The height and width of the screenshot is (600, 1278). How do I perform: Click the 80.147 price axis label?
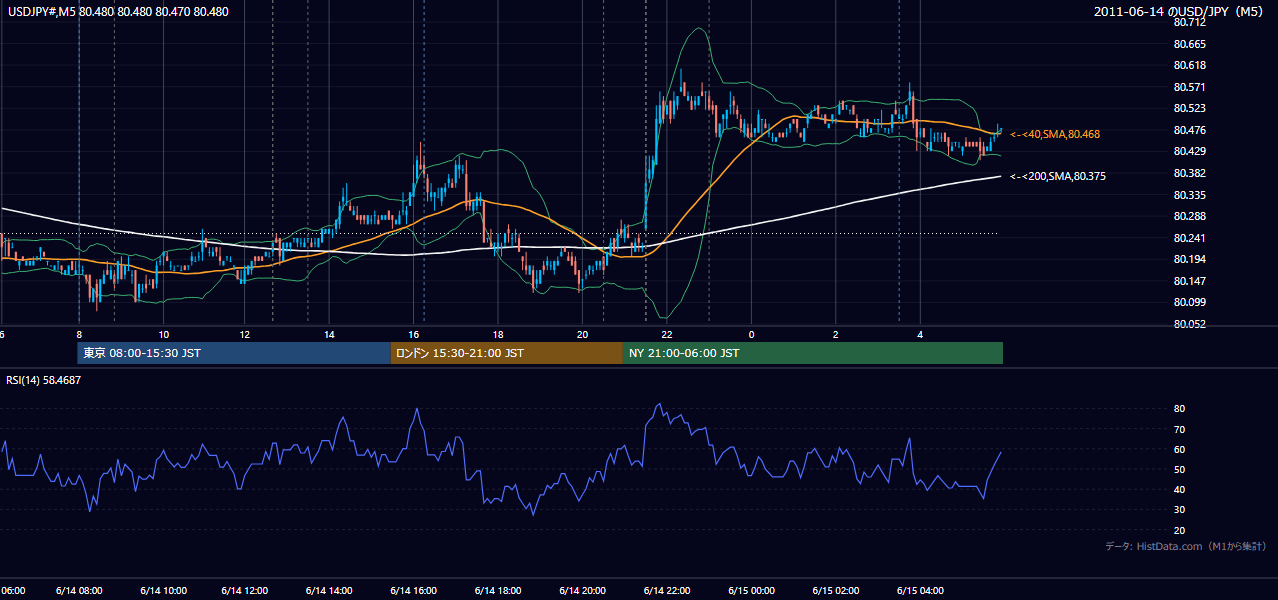point(1189,281)
